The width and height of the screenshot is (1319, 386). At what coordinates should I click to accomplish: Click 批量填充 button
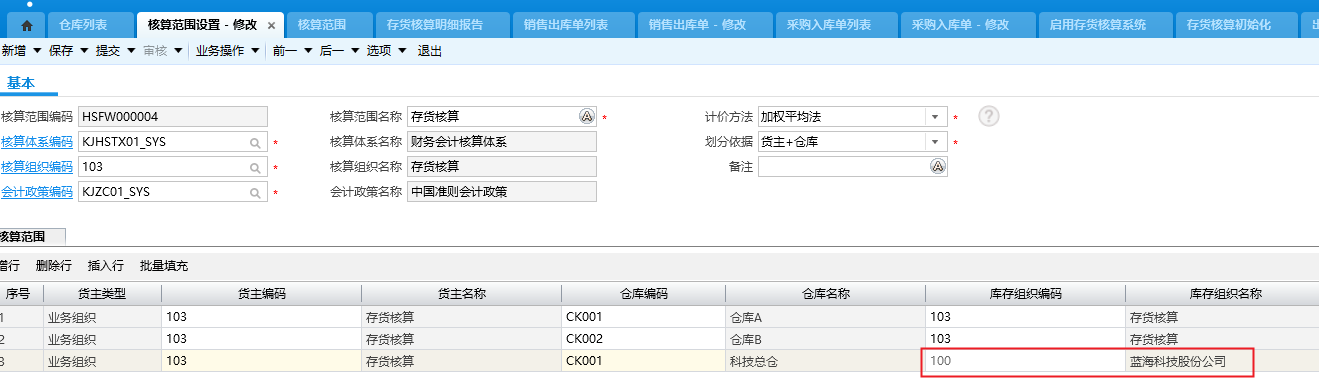click(x=164, y=266)
